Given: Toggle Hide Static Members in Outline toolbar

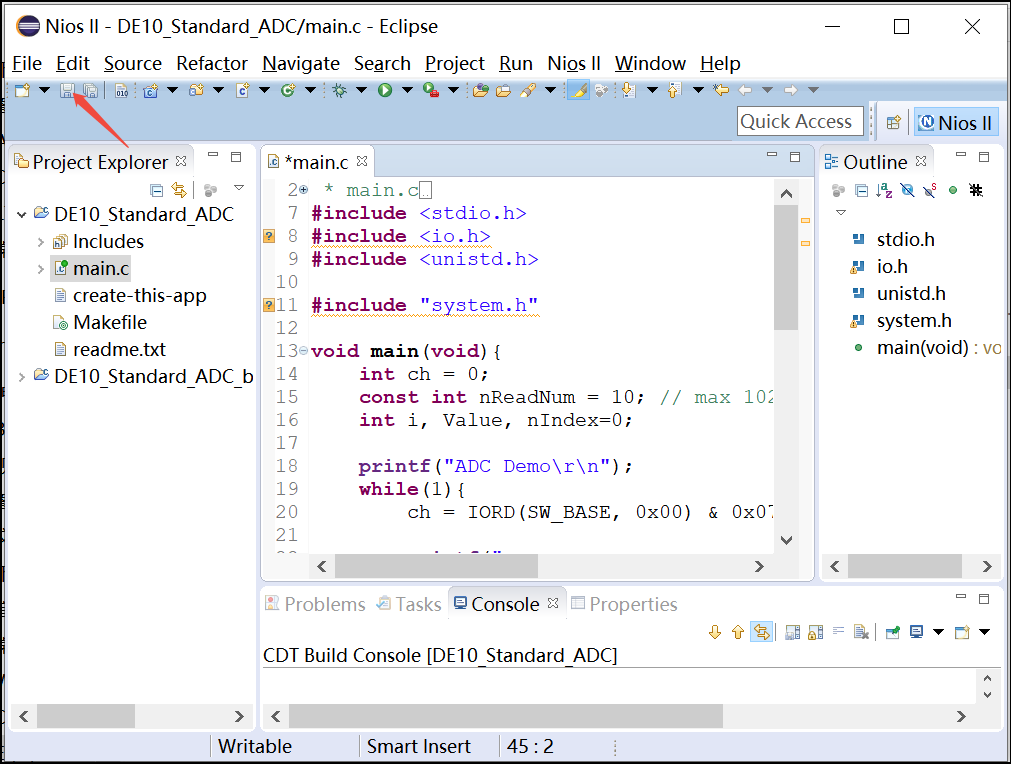Looking at the screenshot, I should [x=930, y=190].
